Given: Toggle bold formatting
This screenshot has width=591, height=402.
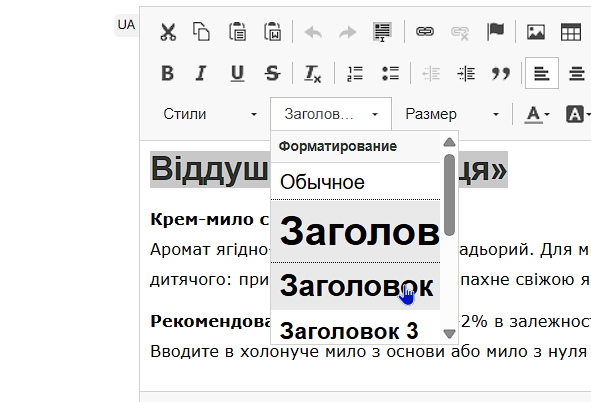Looking at the screenshot, I should click(167, 73).
